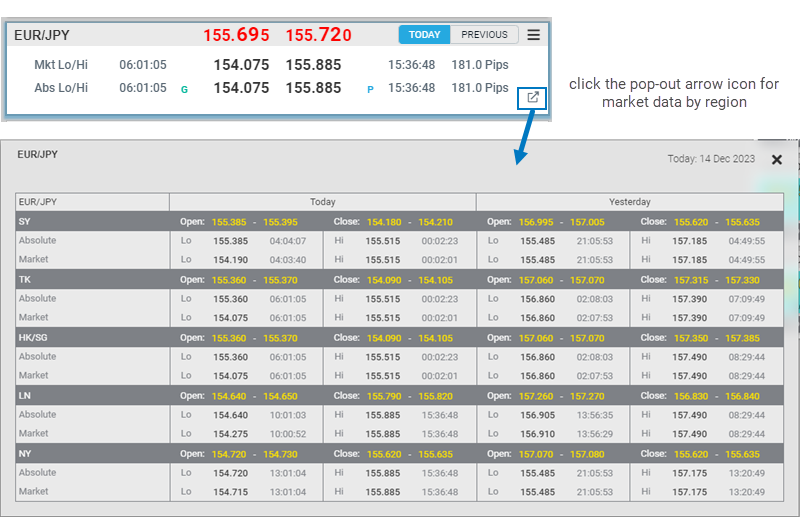
Task: Click the green G indicator
Action: (184, 89)
